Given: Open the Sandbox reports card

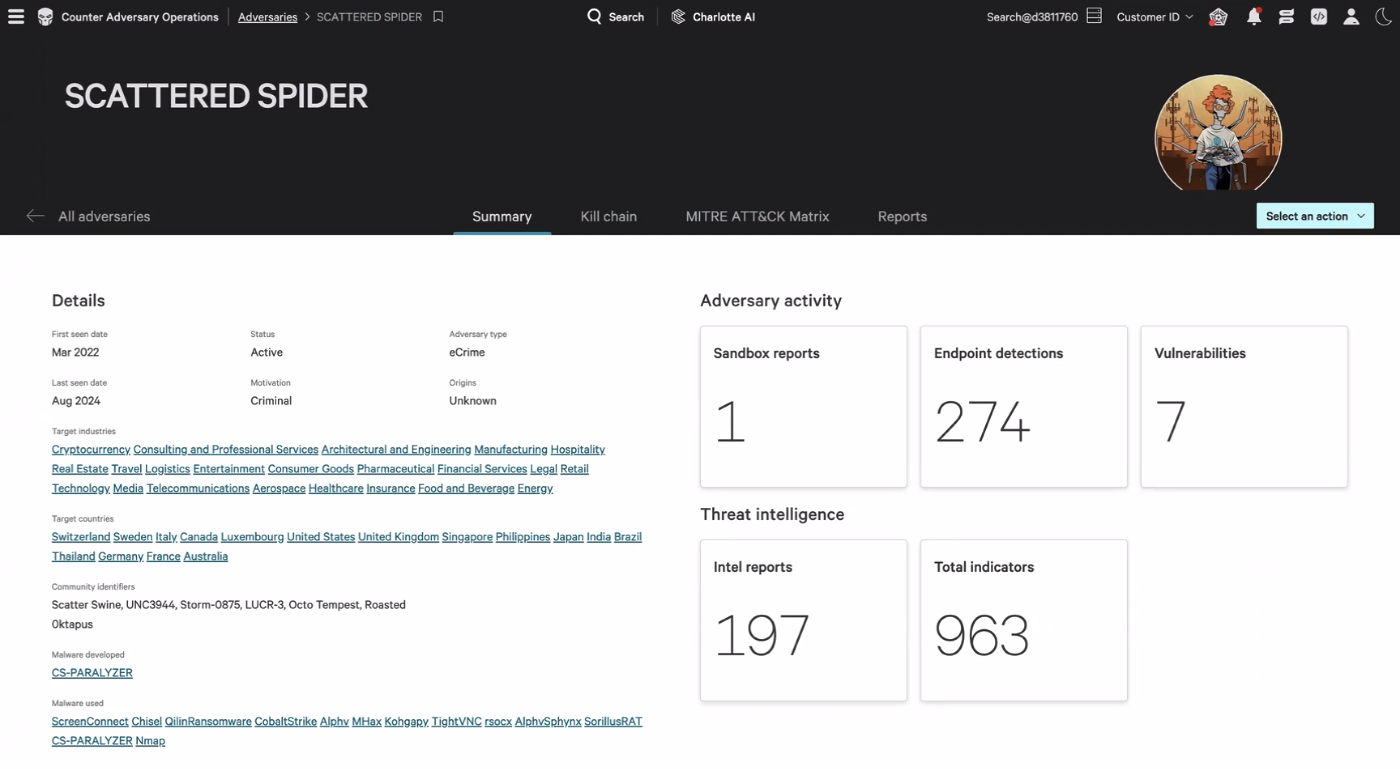Looking at the screenshot, I should (804, 407).
